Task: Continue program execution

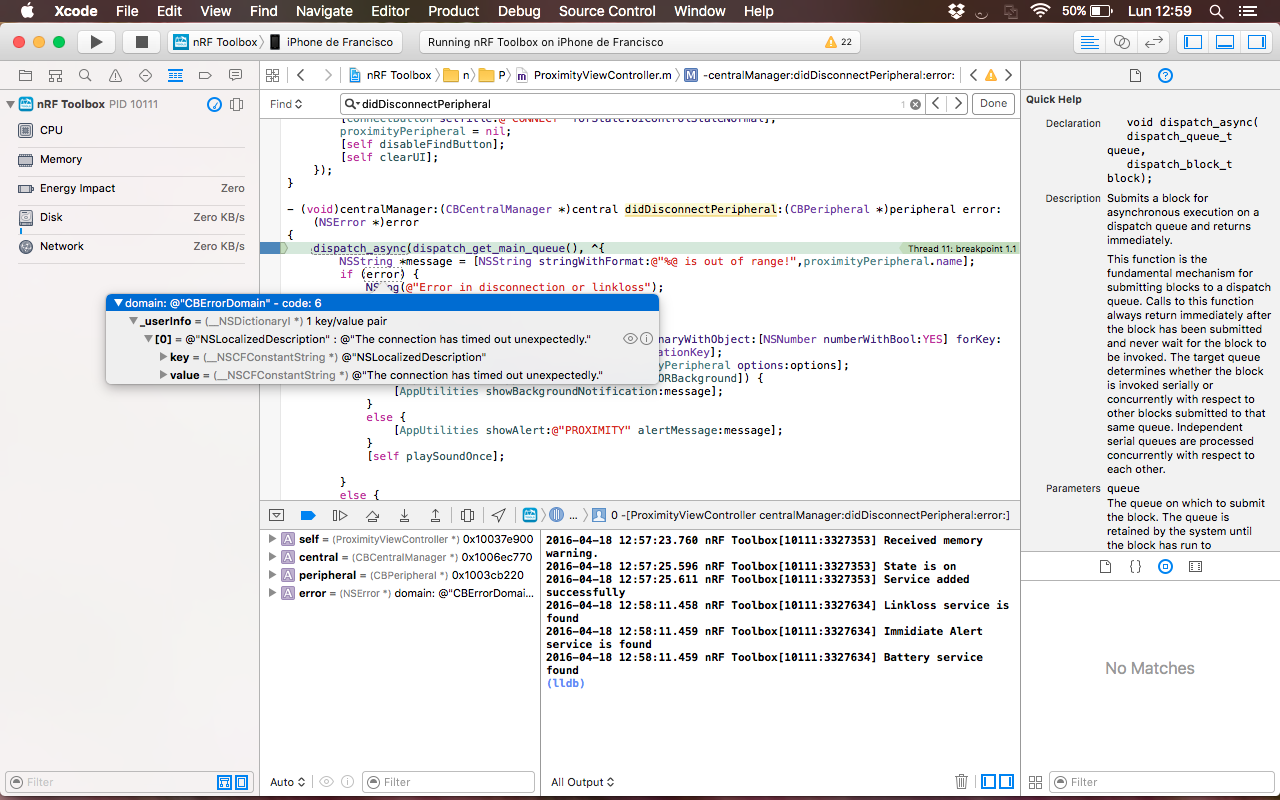Action: point(340,515)
